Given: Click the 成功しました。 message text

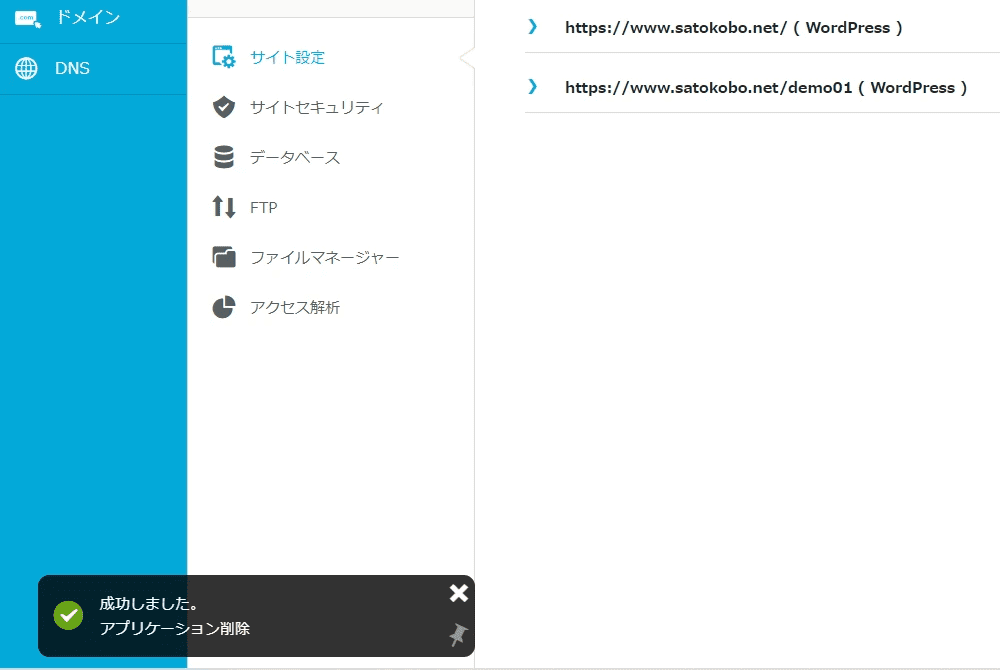Looking at the screenshot, I should pos(150,603).
